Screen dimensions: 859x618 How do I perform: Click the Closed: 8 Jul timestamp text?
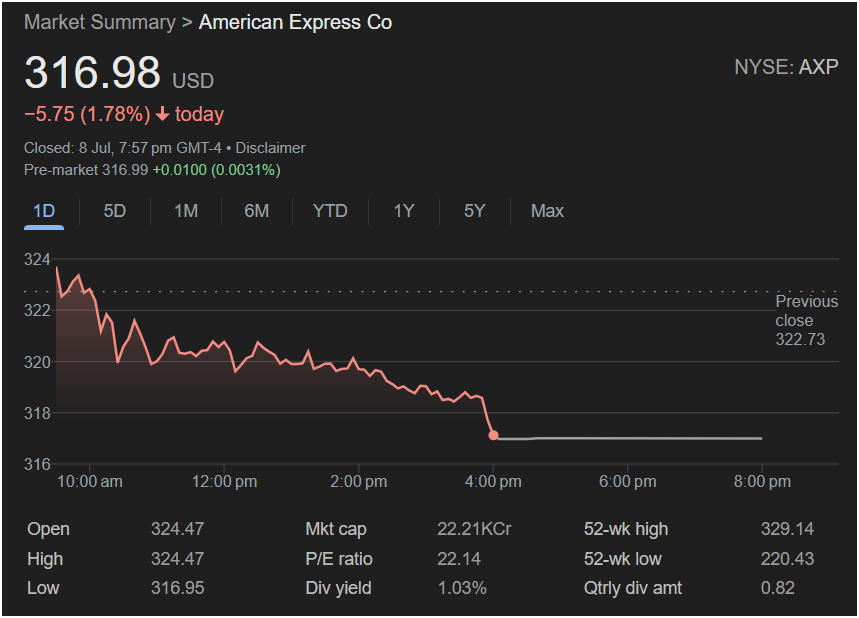[122, 148]
